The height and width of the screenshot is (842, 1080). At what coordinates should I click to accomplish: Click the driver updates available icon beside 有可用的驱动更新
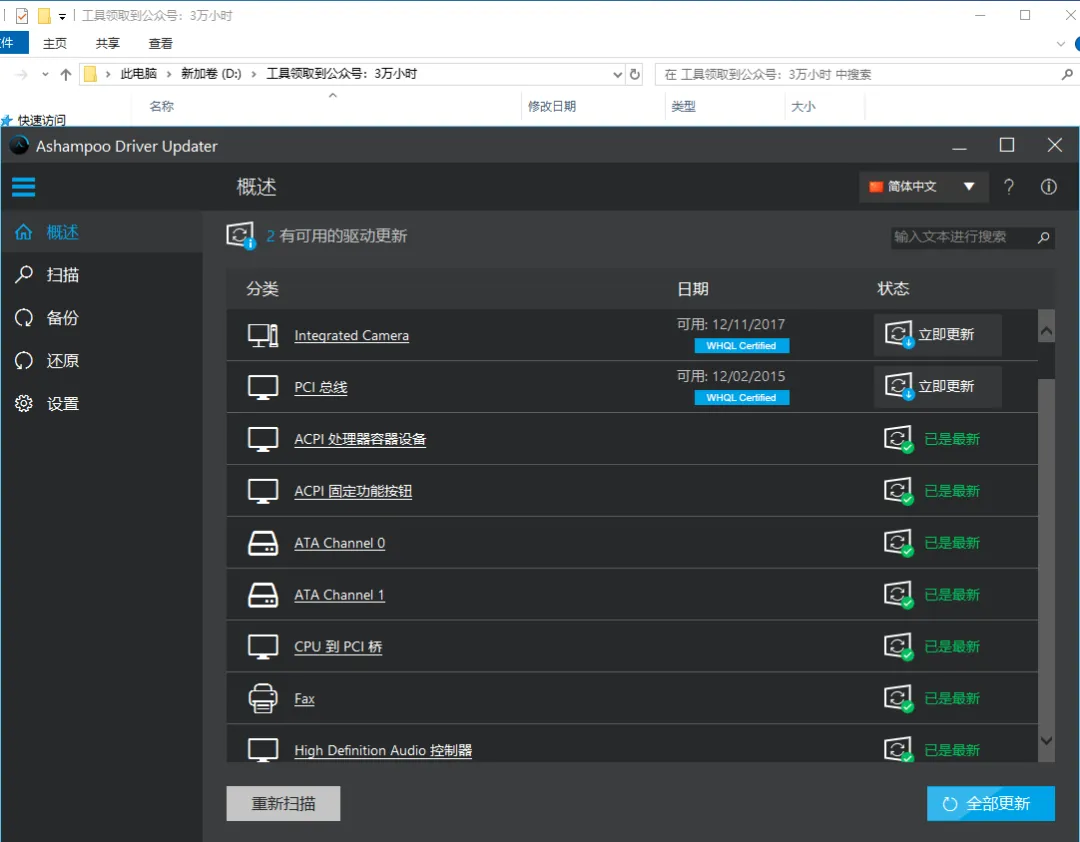click(240, 236)
